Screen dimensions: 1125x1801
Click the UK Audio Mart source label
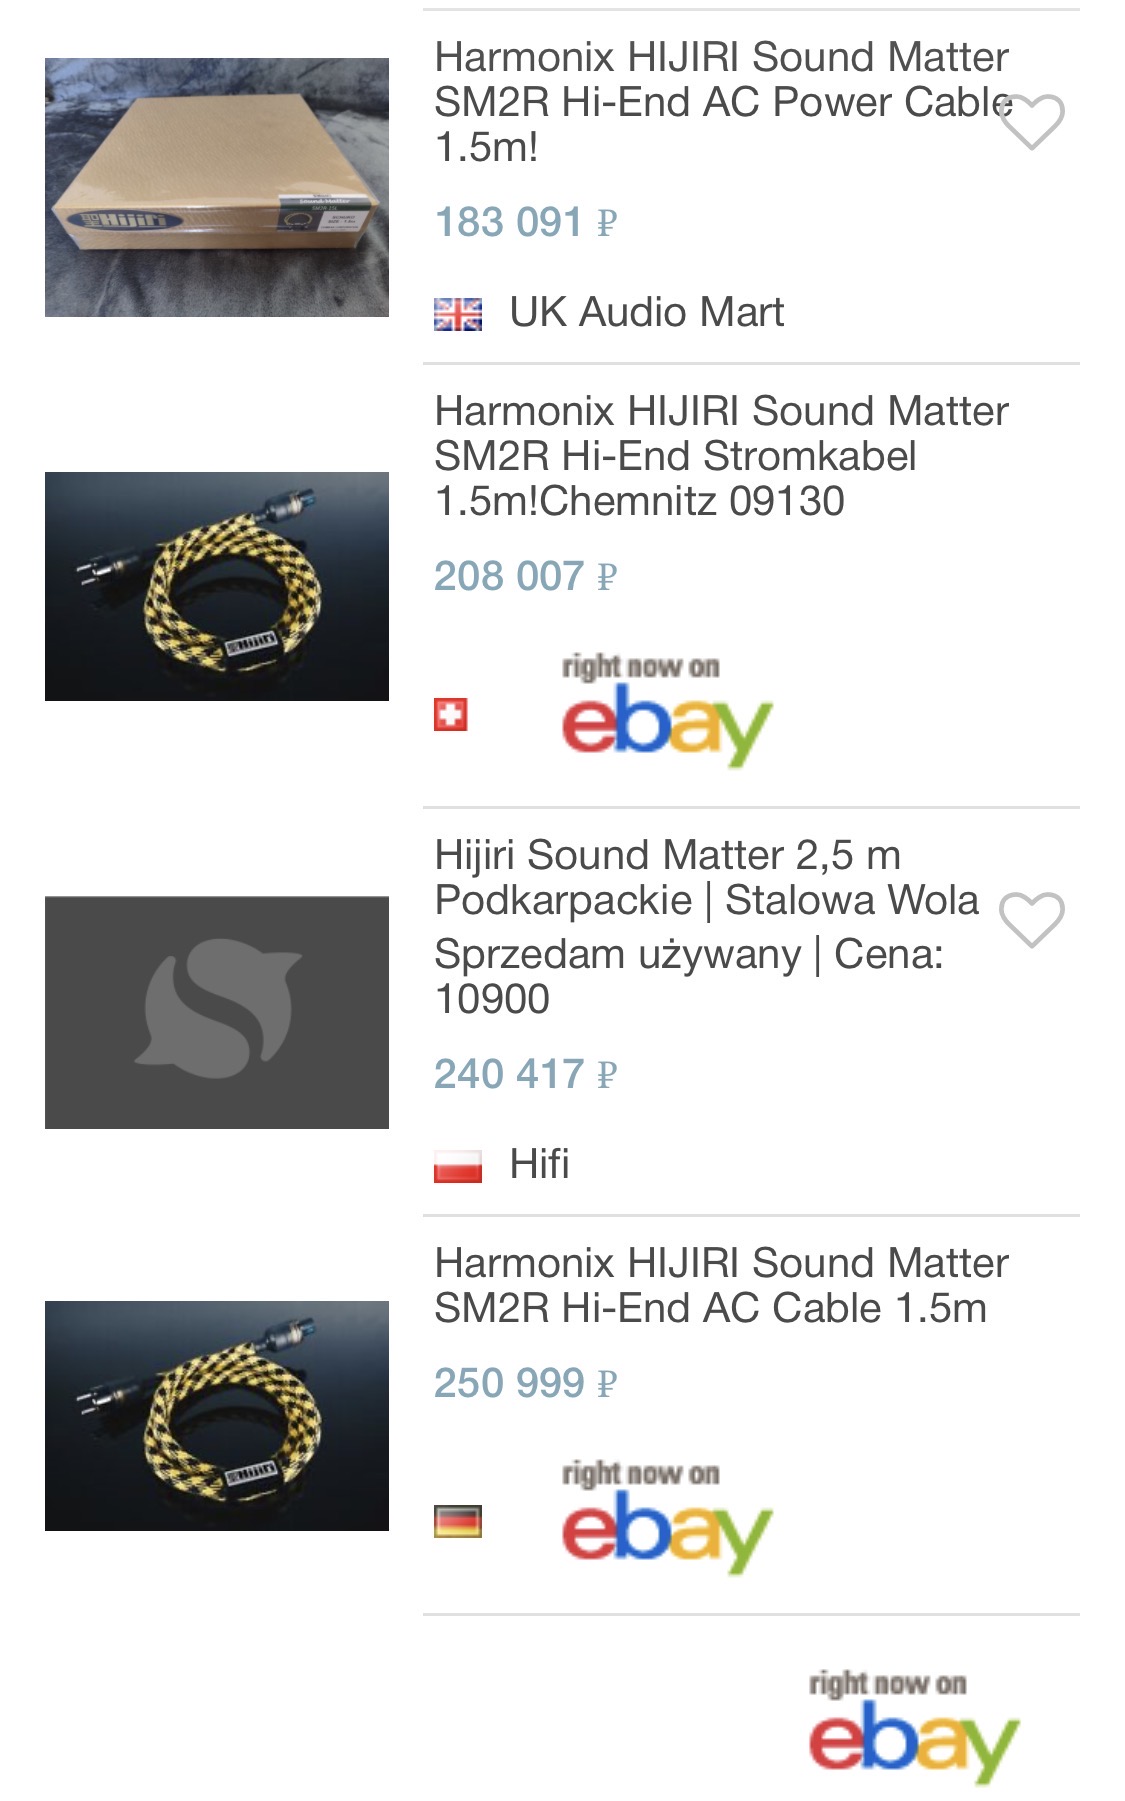[x=646, y=312]
